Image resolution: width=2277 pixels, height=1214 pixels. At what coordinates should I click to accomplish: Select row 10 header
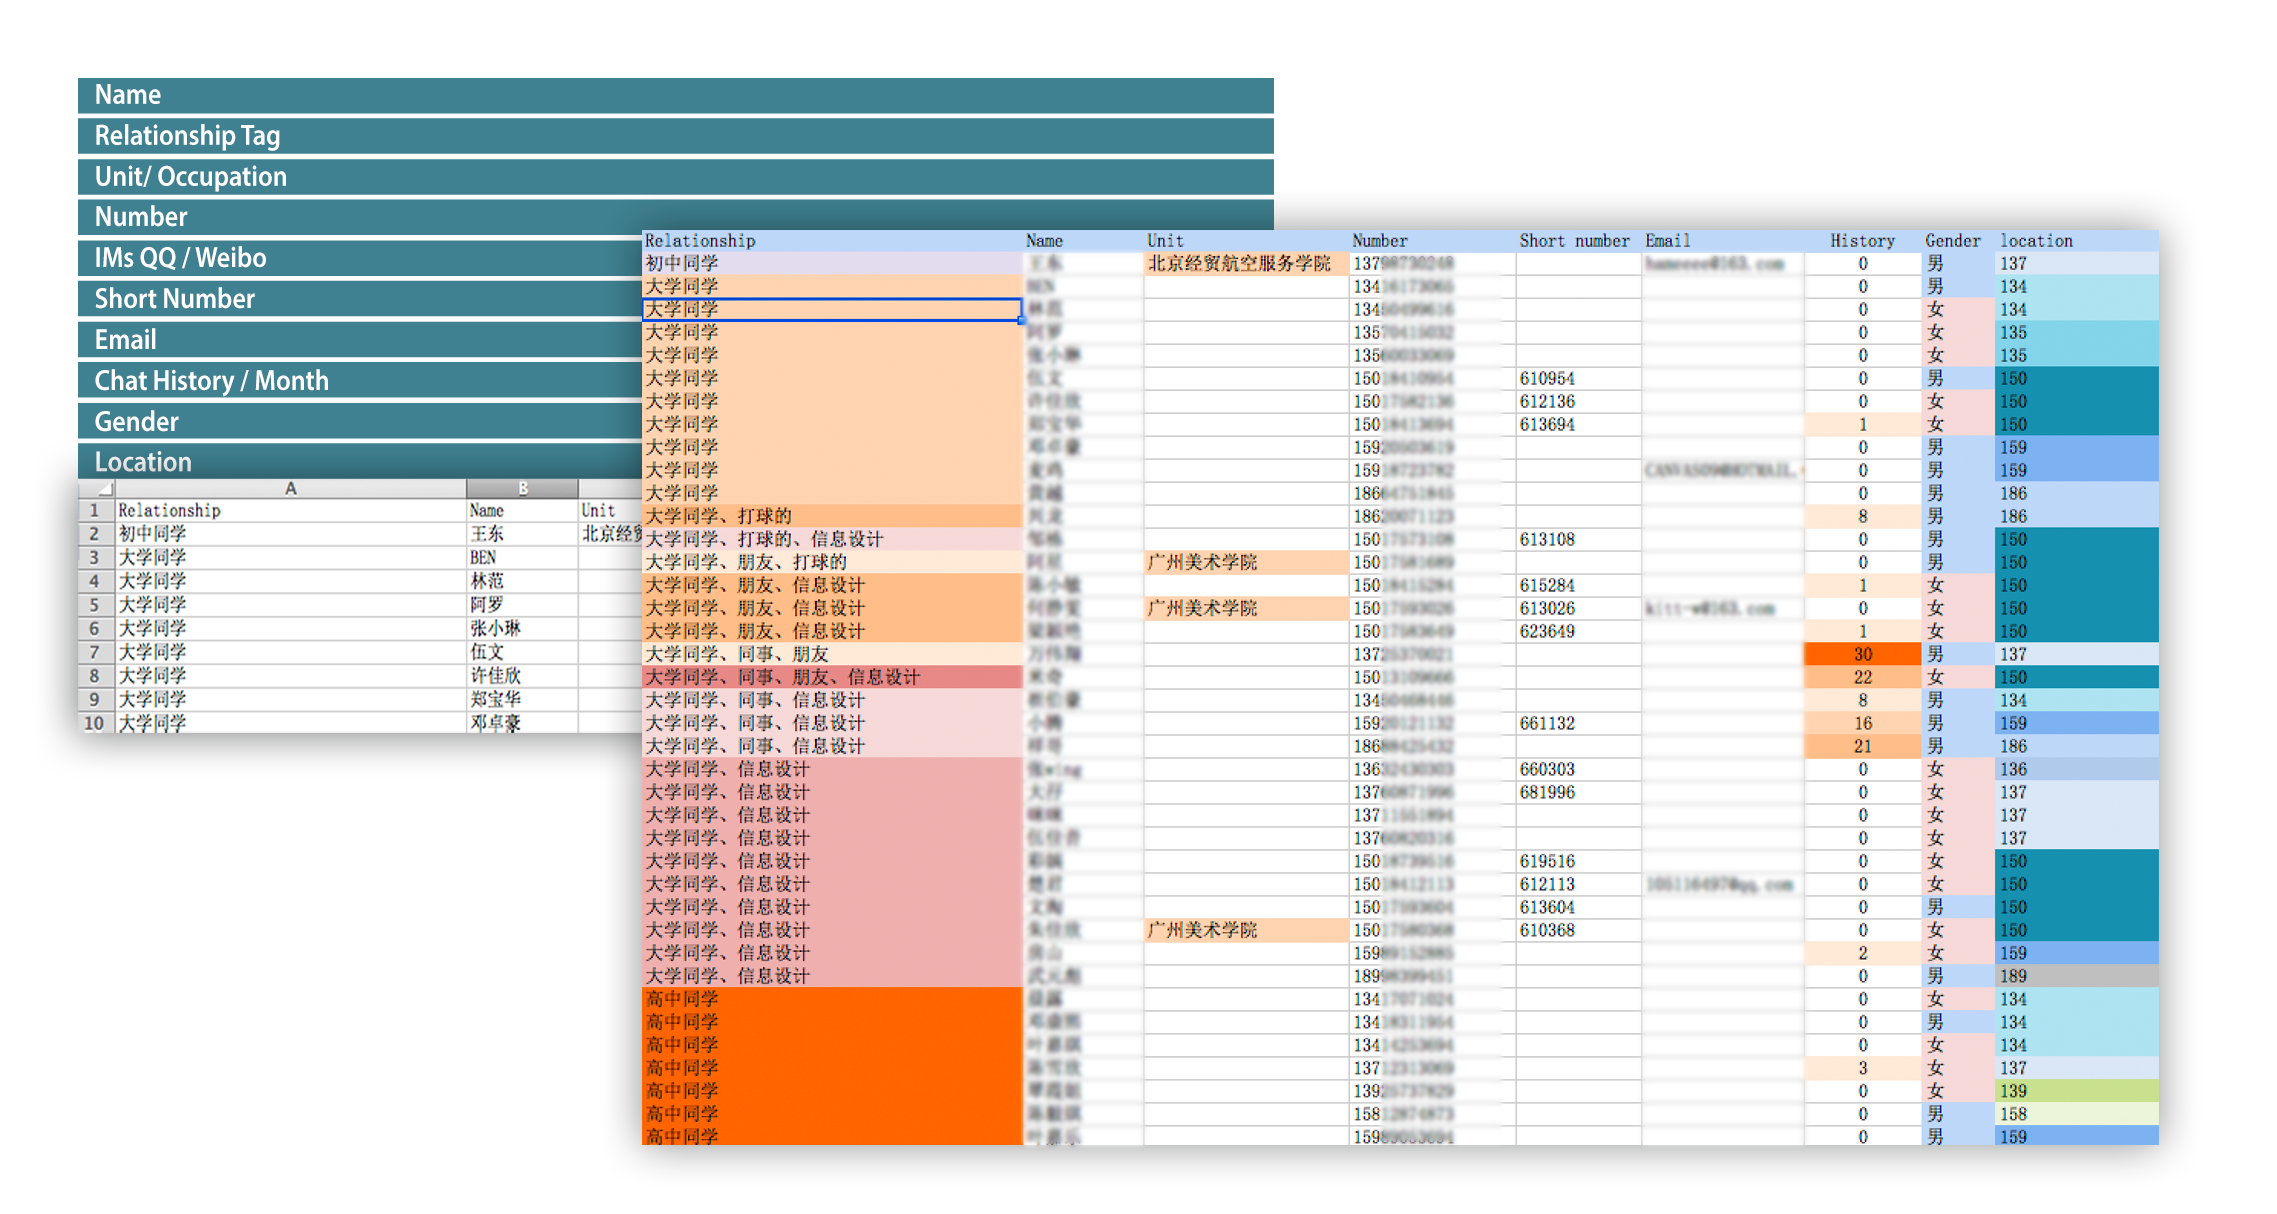tap(94, 723)
